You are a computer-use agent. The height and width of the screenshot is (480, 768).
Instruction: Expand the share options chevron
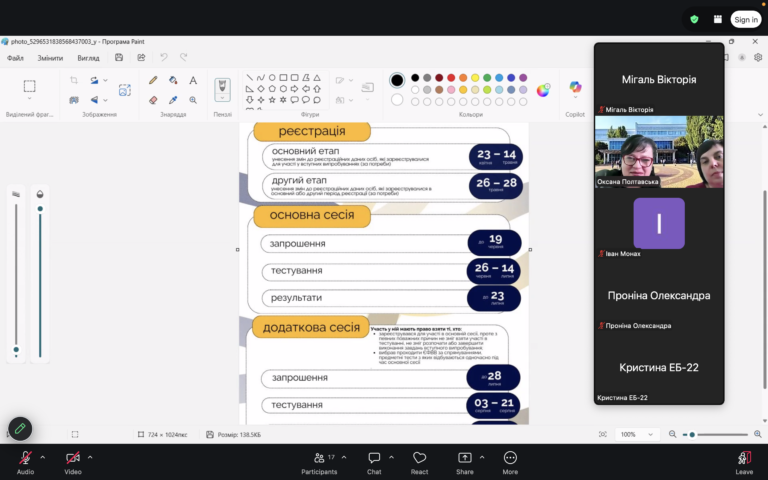click(x=481, y=456)
